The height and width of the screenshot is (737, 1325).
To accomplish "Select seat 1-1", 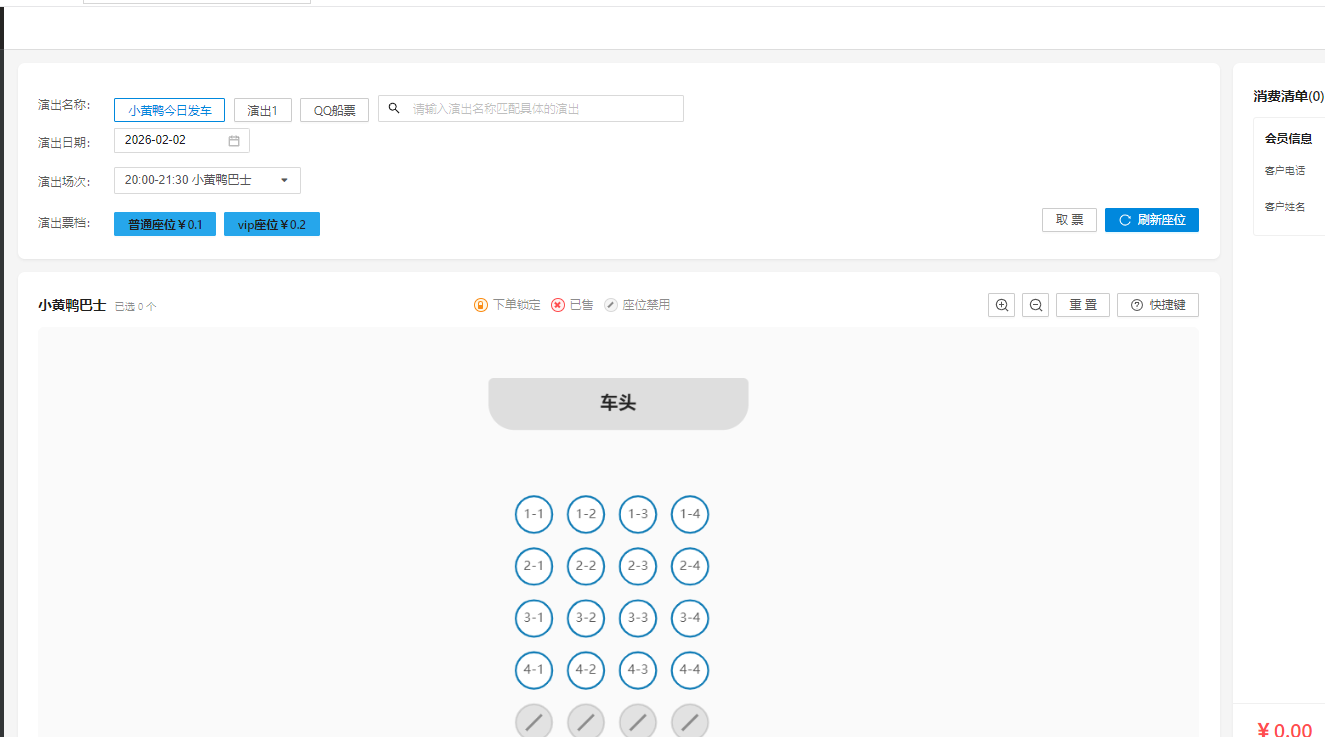I will 534,514.
